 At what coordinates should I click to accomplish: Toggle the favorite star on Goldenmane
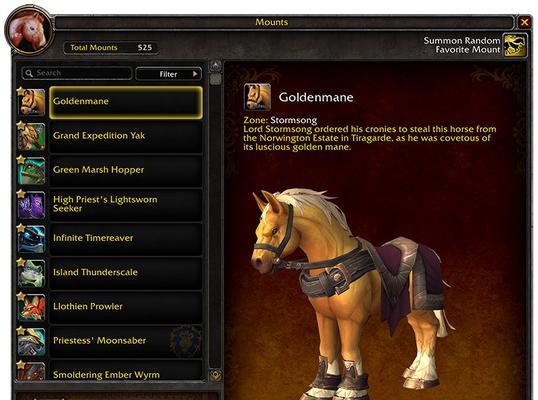pyautogui.click(x=21, y=91)
